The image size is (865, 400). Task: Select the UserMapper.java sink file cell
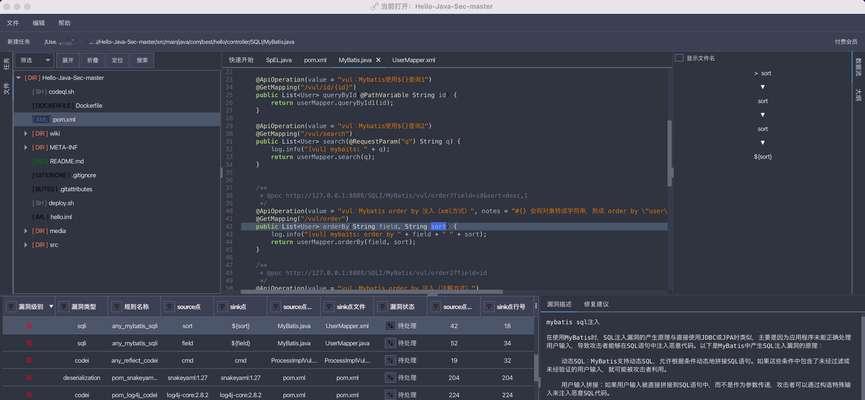347,343
